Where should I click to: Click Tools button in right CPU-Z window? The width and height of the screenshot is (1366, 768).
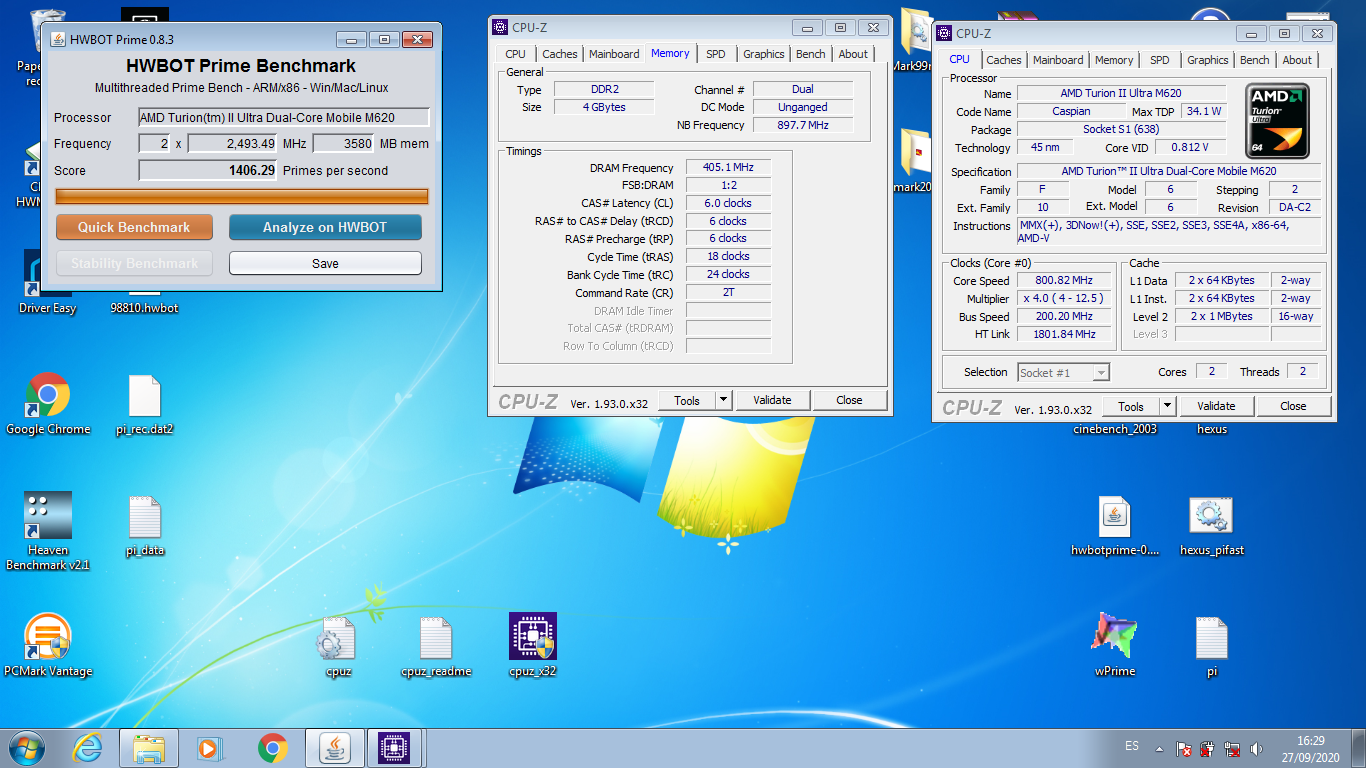[1131, 406]
